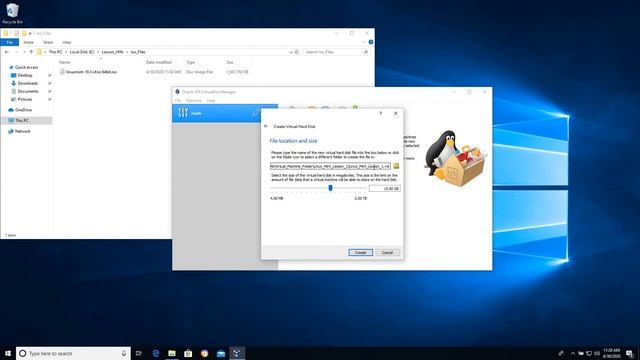Screen dimensions: 640x360
Task: Open Task View from the taskbar
Action: pos(139,353)
